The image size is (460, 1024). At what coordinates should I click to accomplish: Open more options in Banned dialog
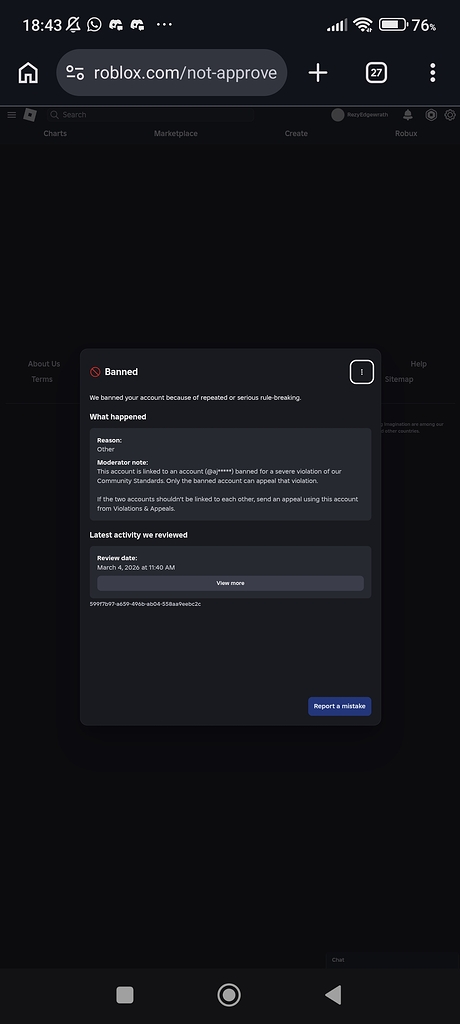362,372
